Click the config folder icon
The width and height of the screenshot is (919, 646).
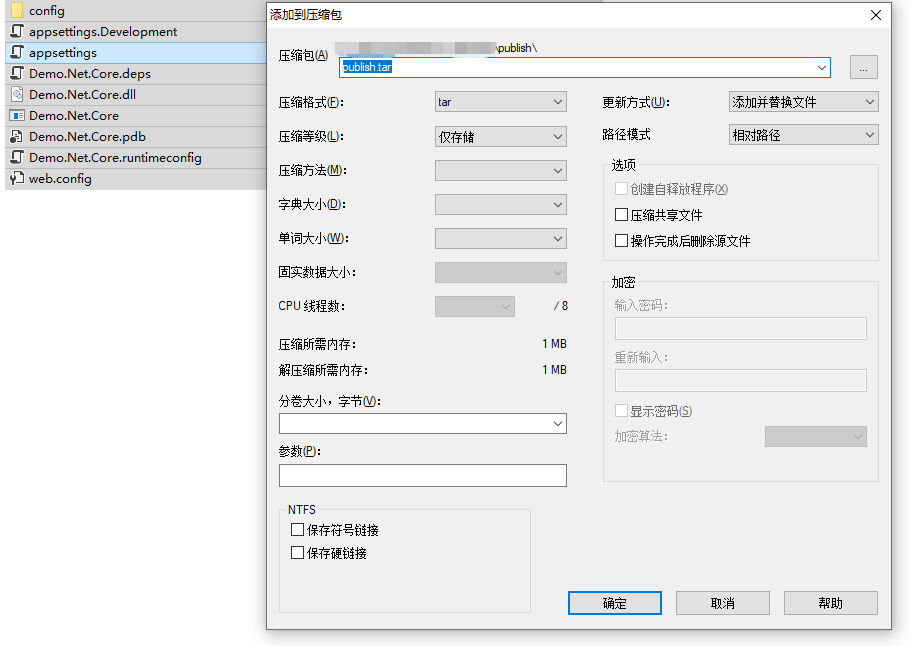(19, 10)
